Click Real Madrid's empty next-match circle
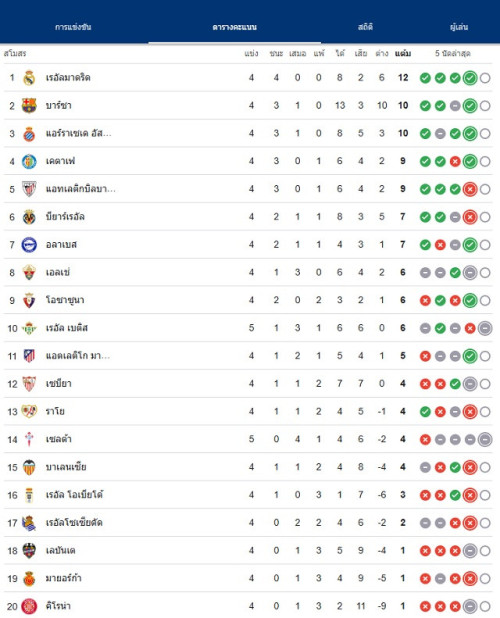The height and width of the screenshot is (618, 500). (485, 78)
